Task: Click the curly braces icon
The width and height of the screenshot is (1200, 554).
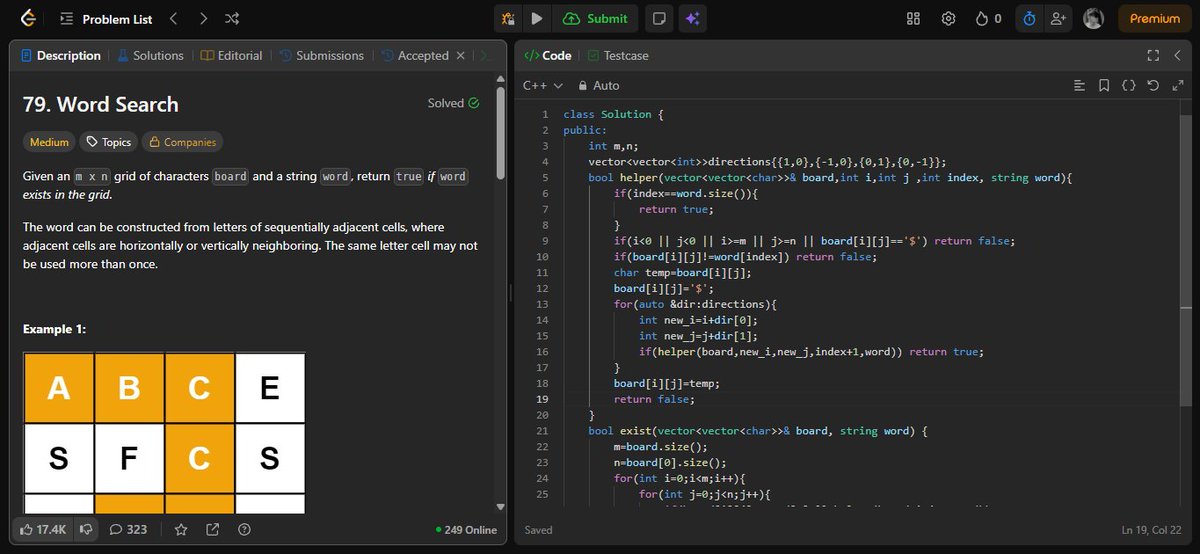Action: [1129, 86]
